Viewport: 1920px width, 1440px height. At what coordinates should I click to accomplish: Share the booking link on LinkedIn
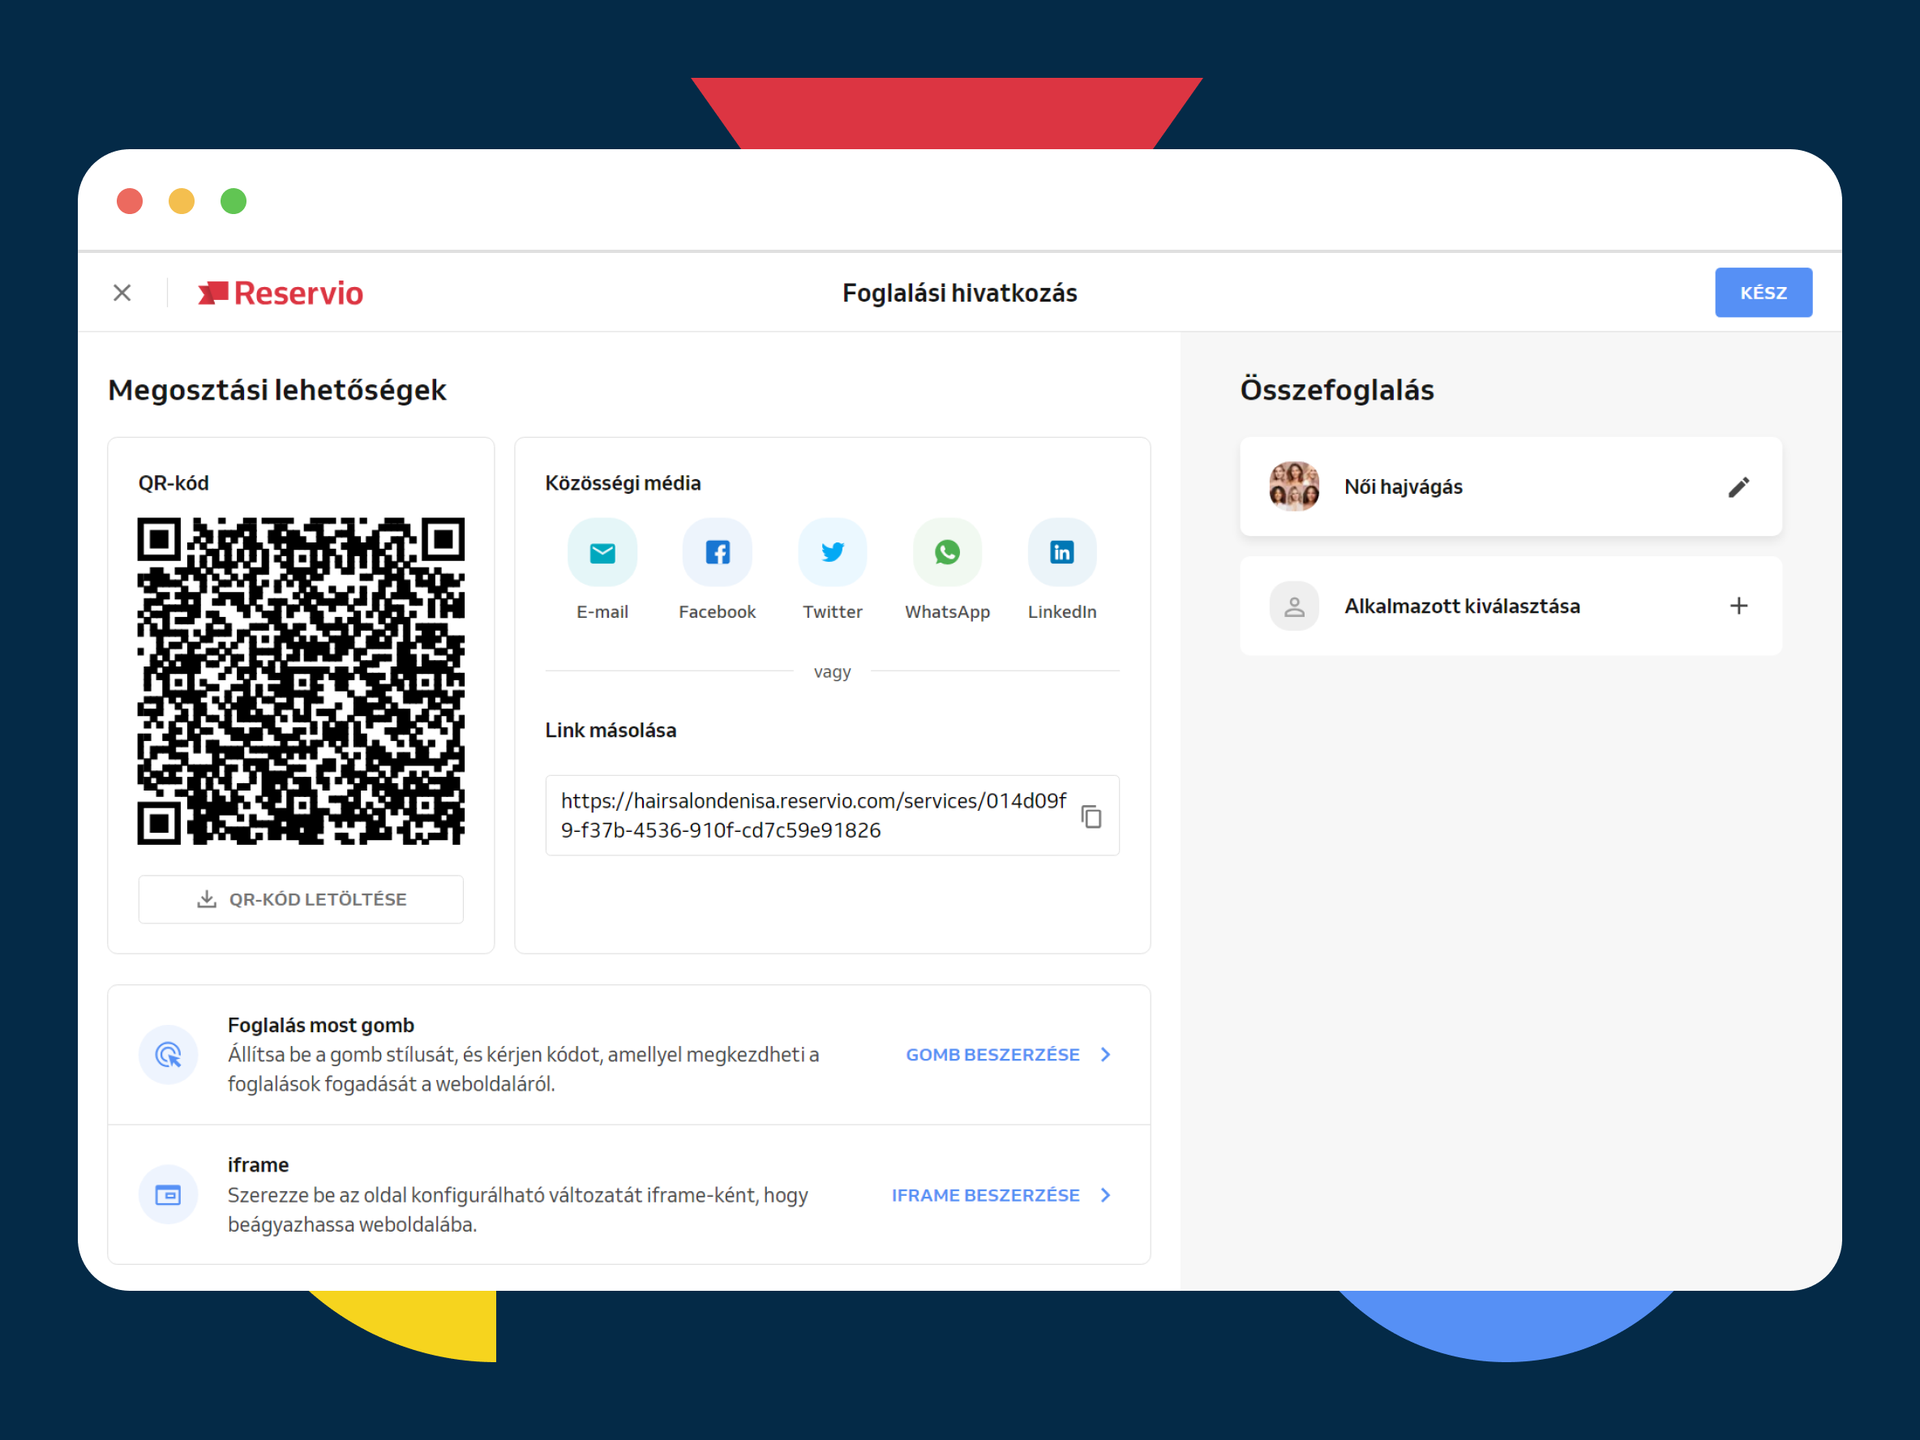(1062, 551)
